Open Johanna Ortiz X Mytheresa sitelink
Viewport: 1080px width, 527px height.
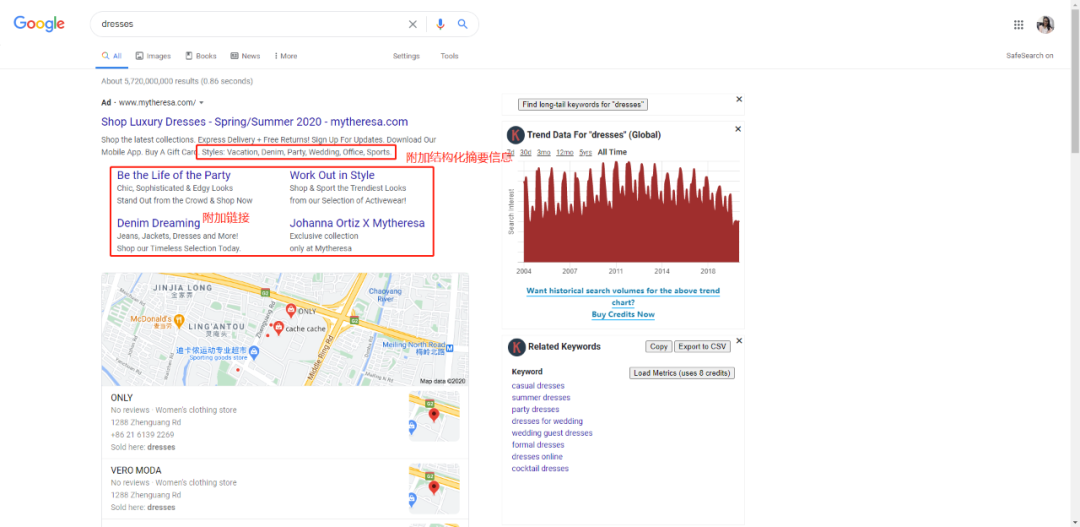(x=357, y=223)
